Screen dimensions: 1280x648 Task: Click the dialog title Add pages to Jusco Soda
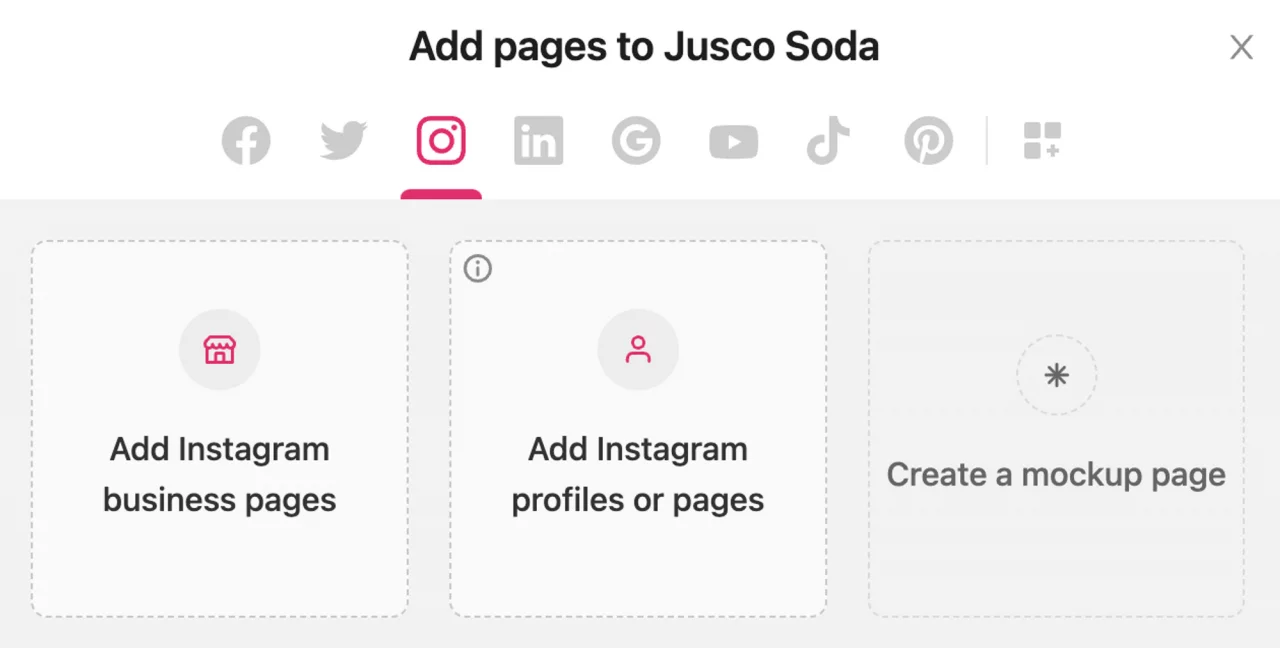coord(643,46)
